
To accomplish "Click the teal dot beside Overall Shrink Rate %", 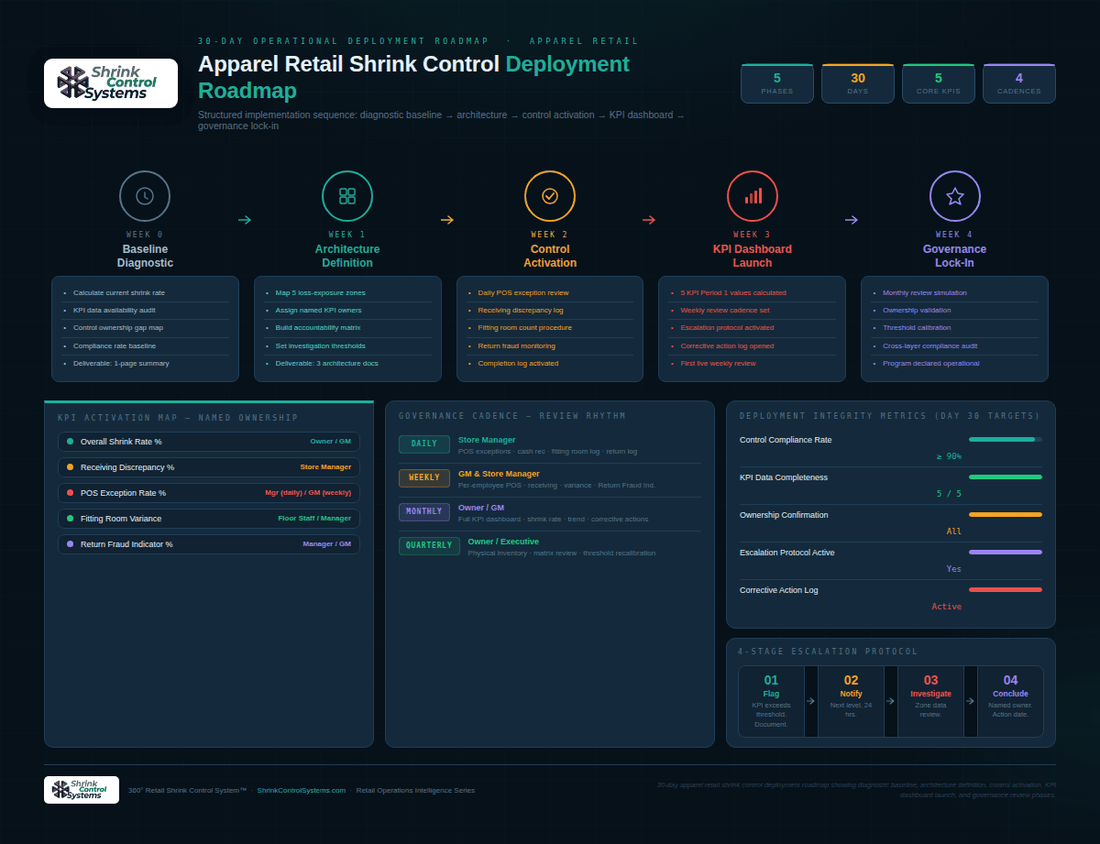I will (70, 441).
